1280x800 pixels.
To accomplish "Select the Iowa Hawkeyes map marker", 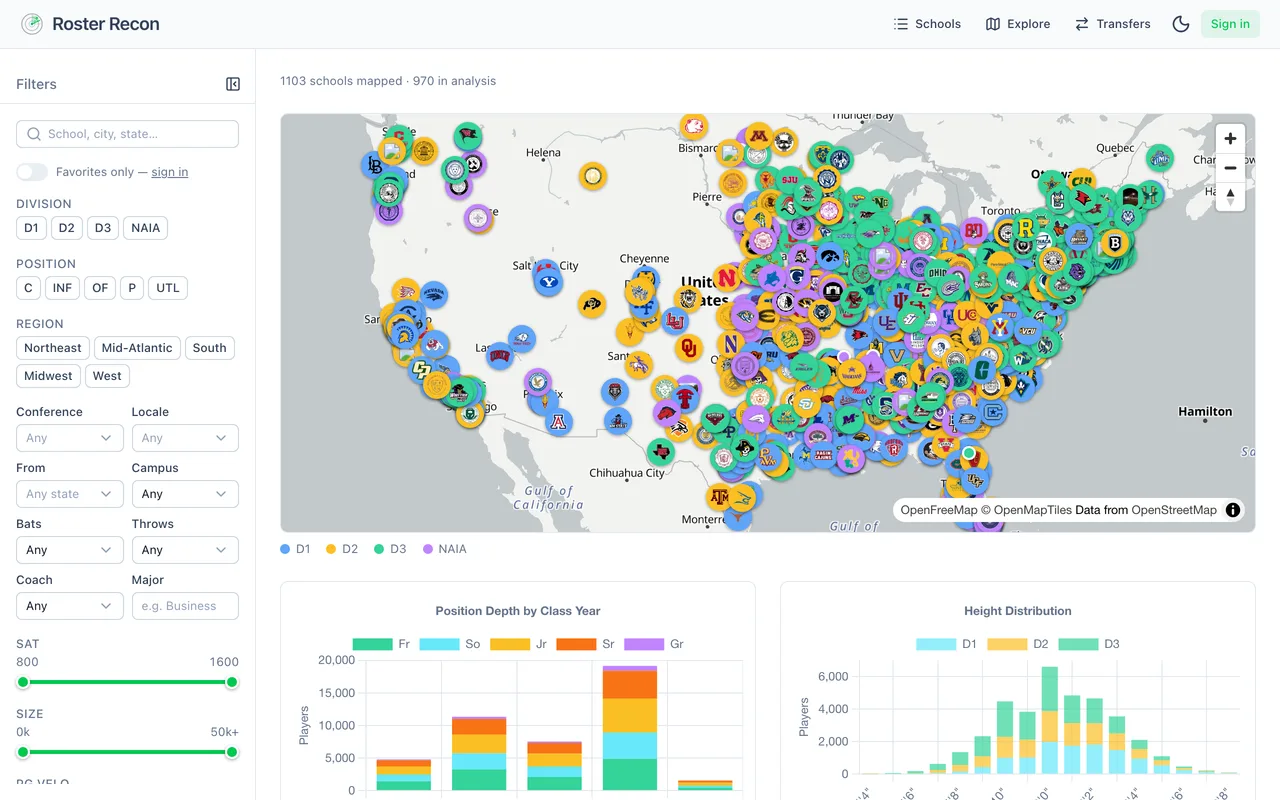I will tap(828, 257).
